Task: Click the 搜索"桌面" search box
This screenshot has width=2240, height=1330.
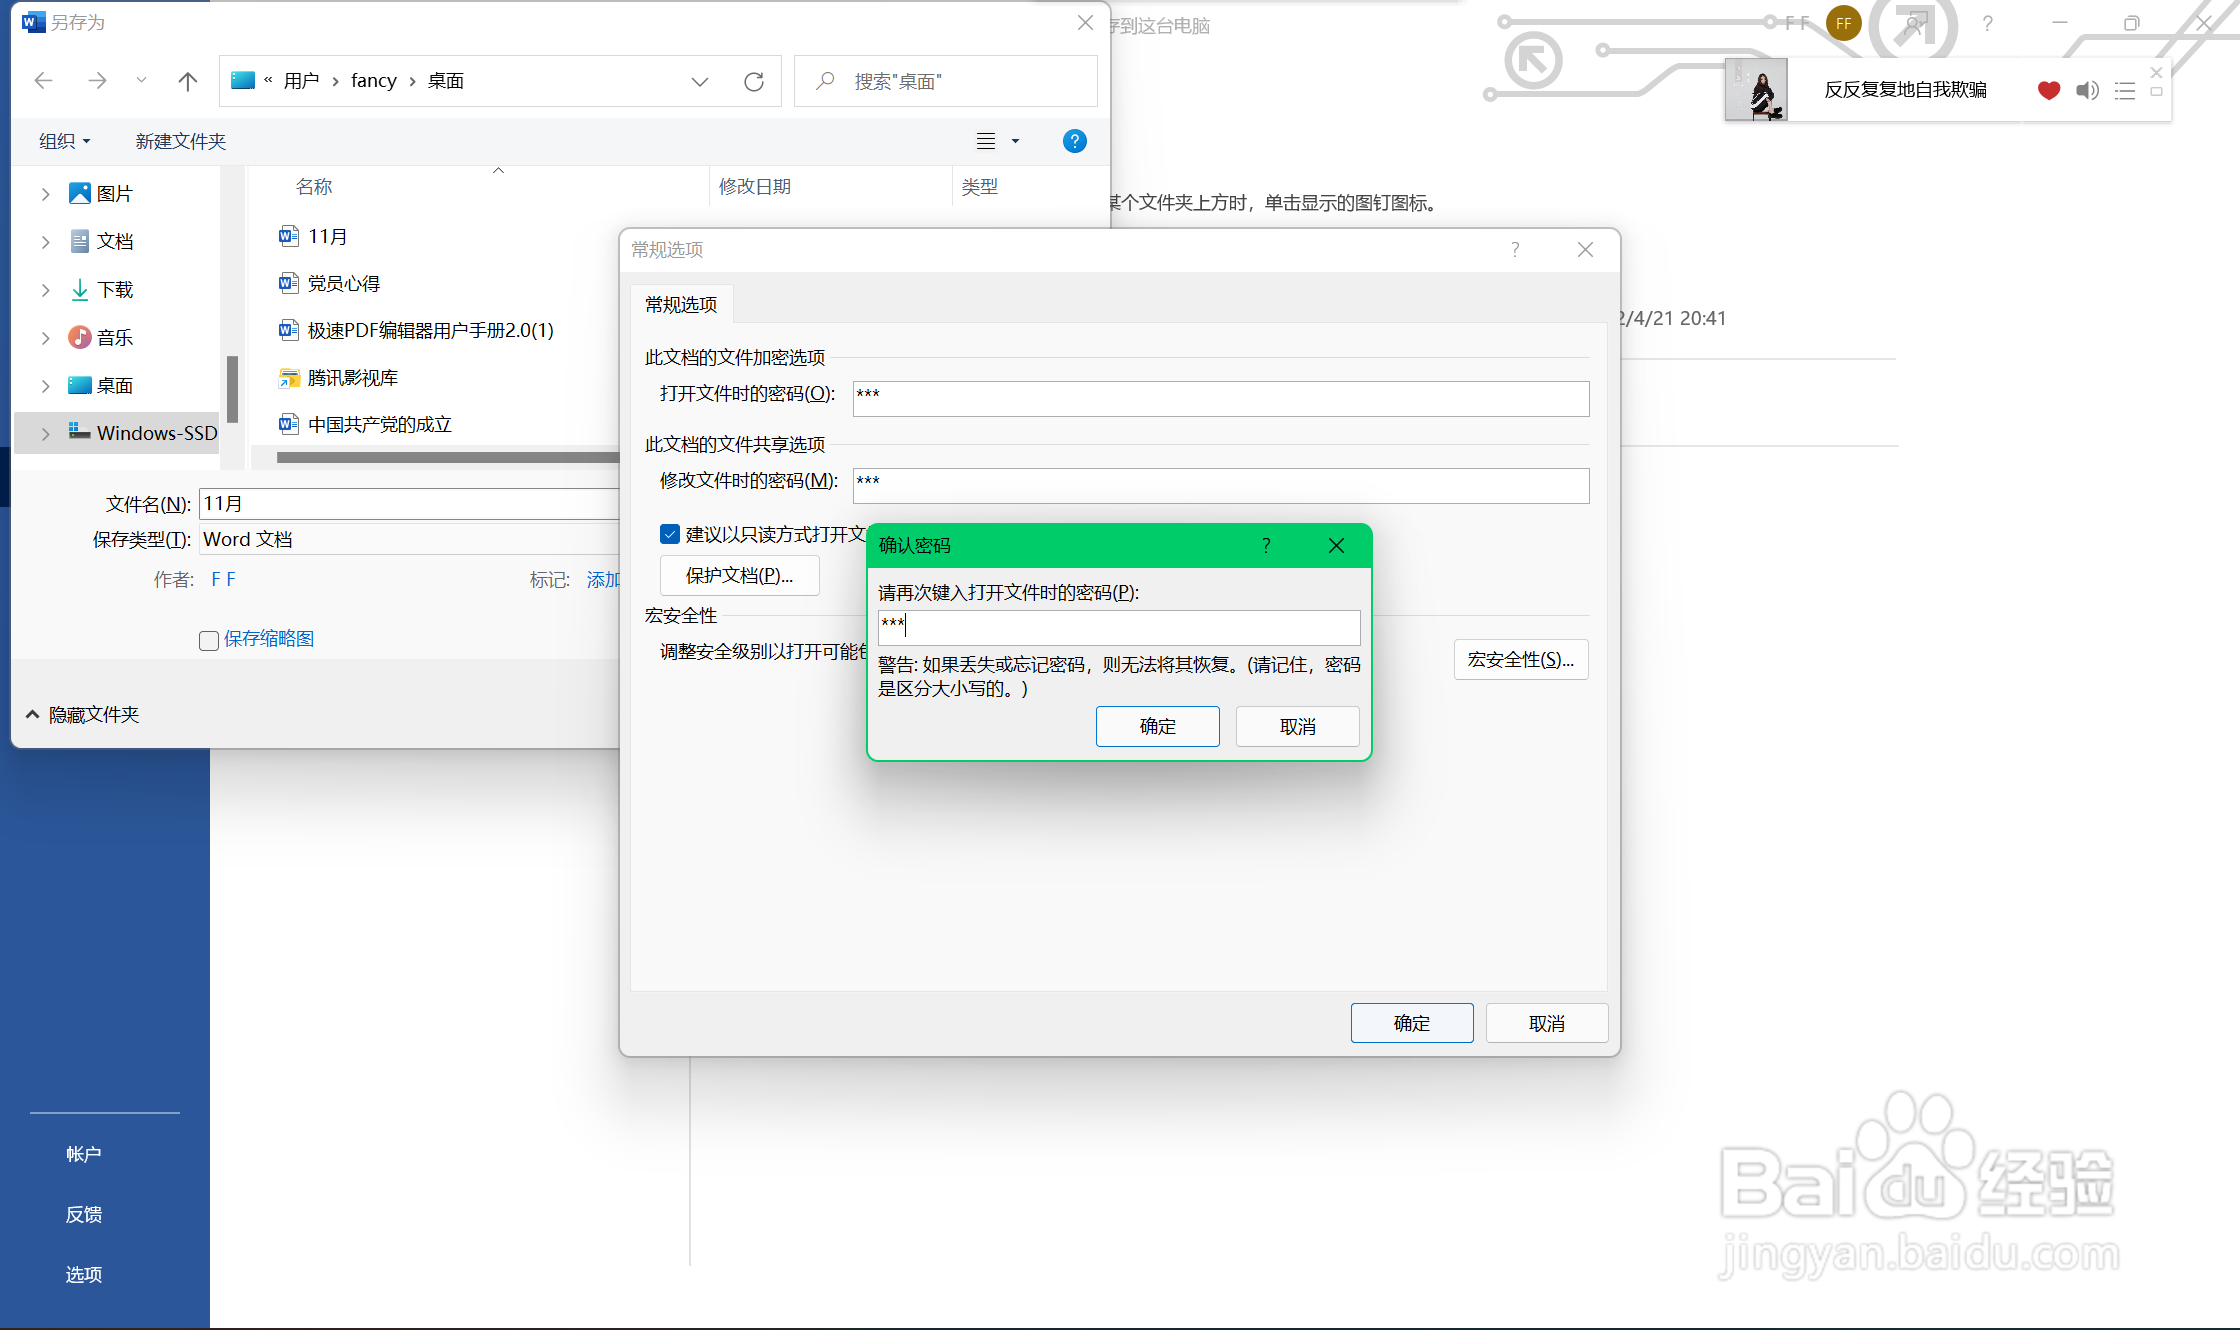Action: 945,81
